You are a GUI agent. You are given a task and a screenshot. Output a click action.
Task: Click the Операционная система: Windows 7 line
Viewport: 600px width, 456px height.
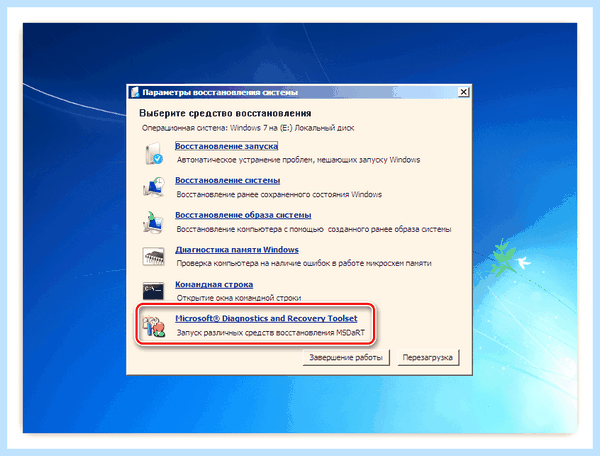248,128
